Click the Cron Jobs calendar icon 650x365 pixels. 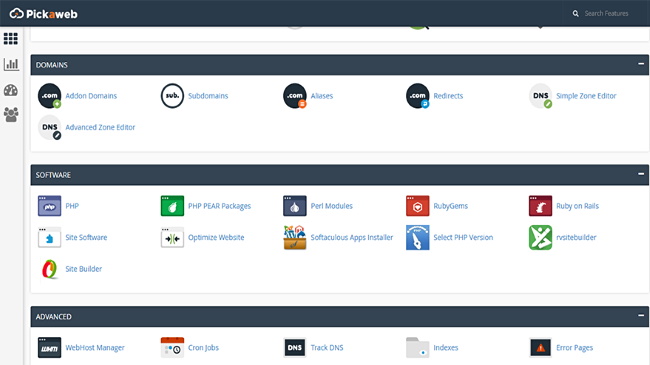(172, 348)
